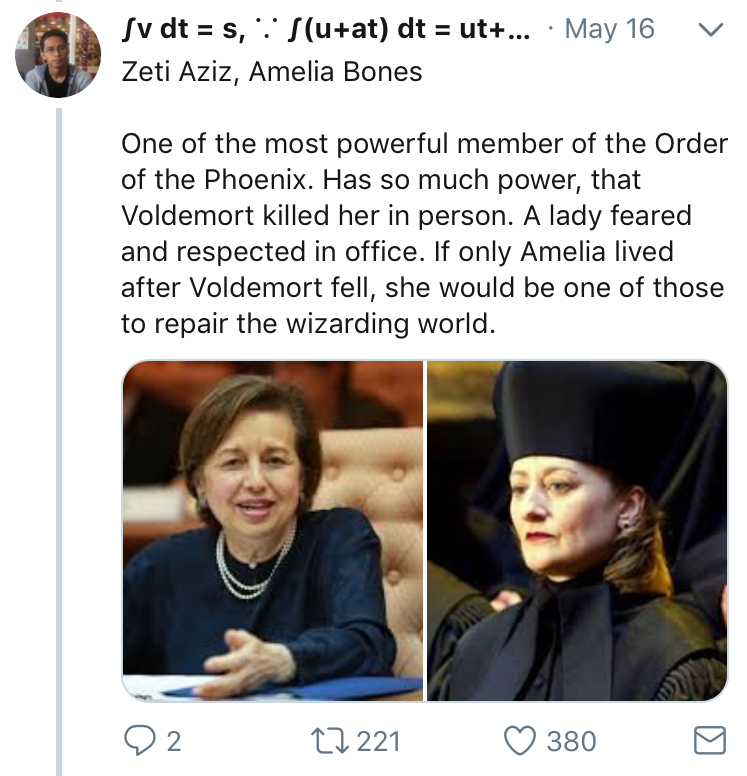This screenshot has width=747, height=776.
Task: Open the tweet options chevron menu
Action: click(708, 31)
